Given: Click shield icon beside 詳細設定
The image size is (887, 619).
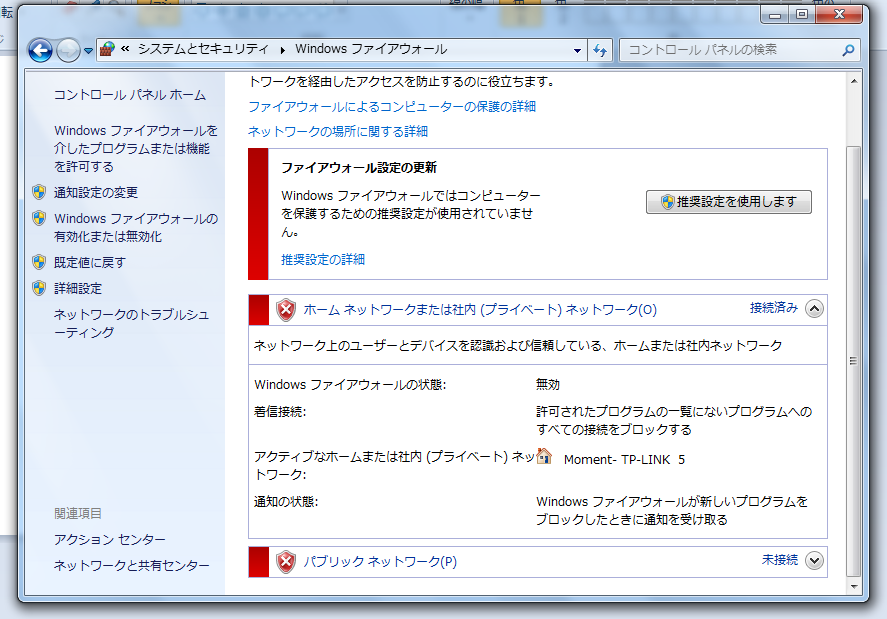Looking at the screenshot, I should click(39, 288).
